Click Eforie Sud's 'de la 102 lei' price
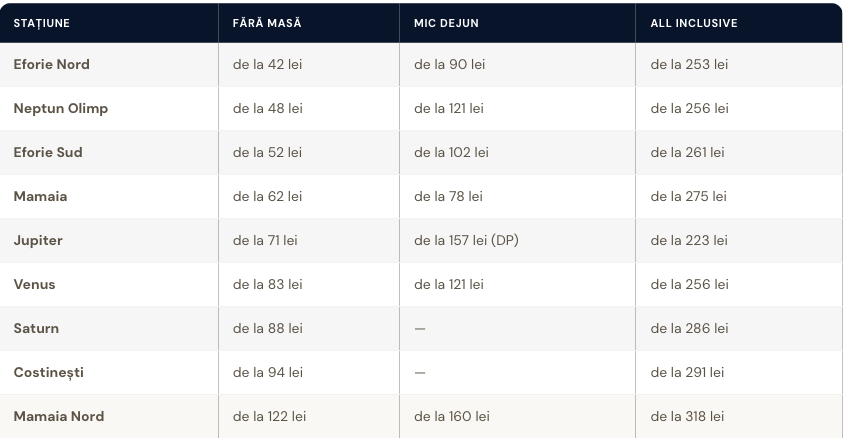The width and height of the screenshot is (845, 443). pyautogui.click(x=451, y=153)
